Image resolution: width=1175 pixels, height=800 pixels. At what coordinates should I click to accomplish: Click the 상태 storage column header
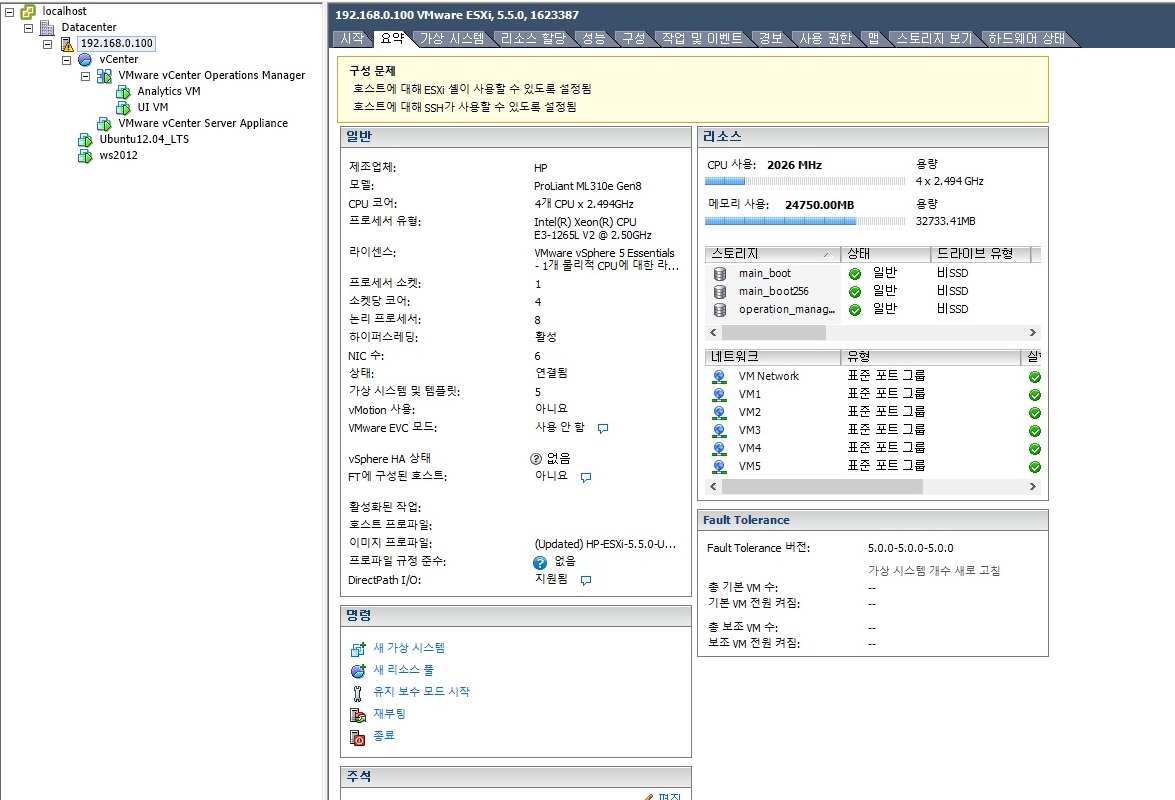[885, 254]
